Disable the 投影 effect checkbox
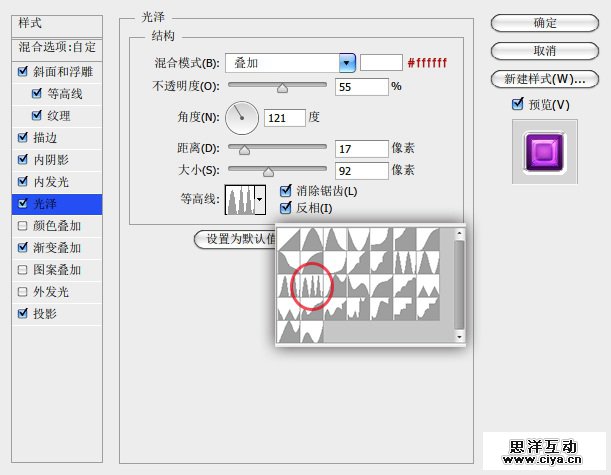The height and width of the screenshot is (475, 611). pos(23,313)
